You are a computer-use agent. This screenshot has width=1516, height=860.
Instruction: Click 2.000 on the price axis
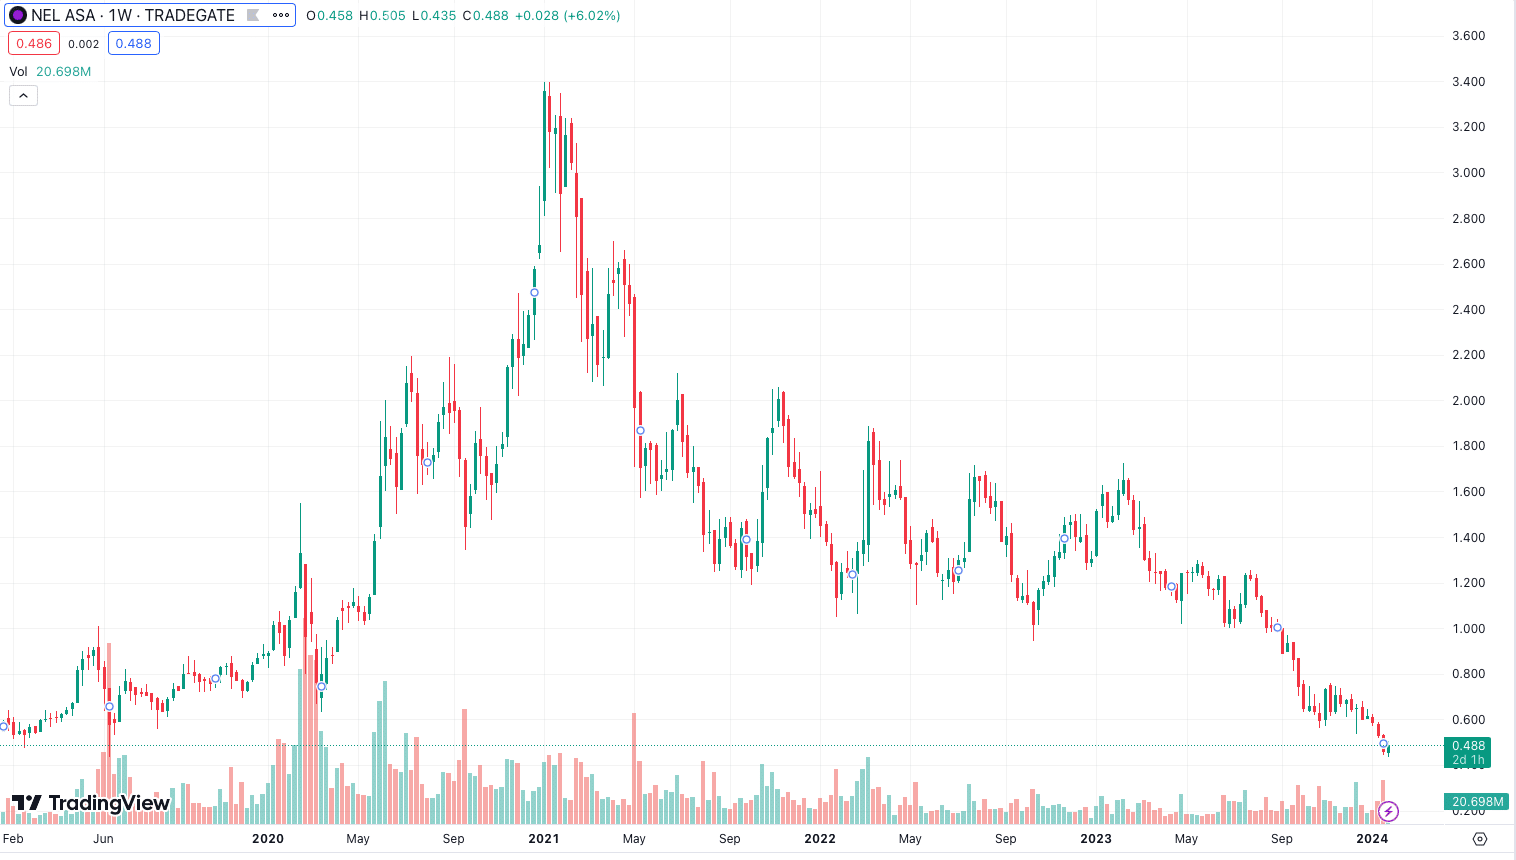(x=1468, y=401)
